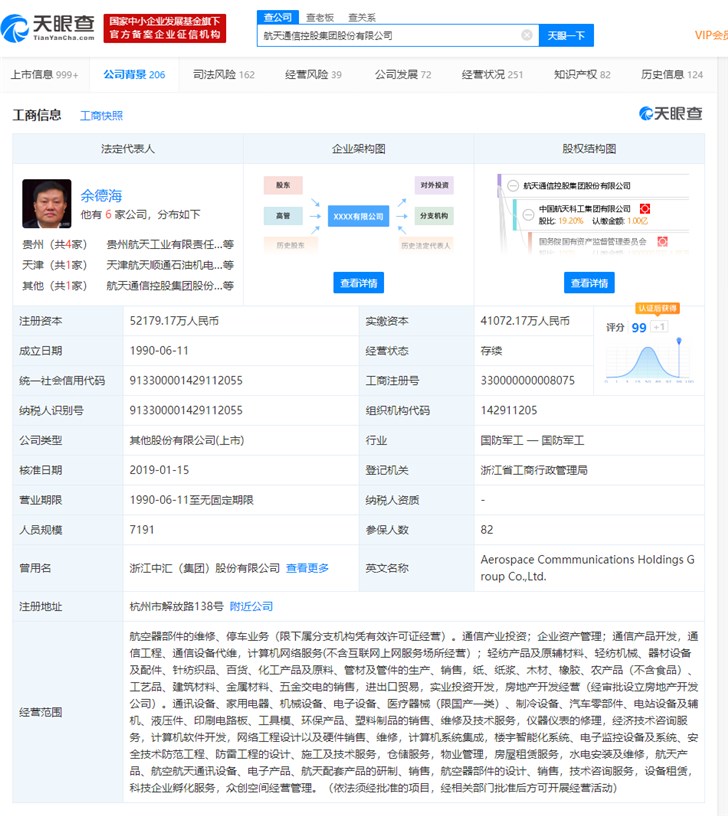The width and height of the screenshot is (728, 816).
Task: Open 附近公司 link beside the registered address
Action: pos(251,606)
